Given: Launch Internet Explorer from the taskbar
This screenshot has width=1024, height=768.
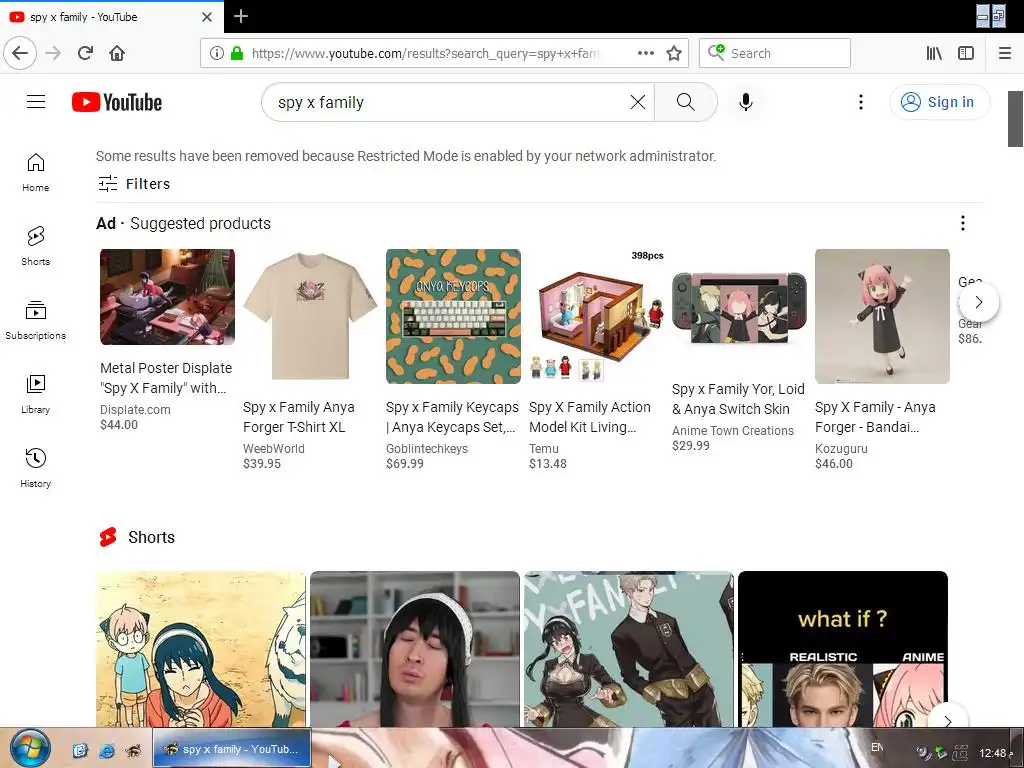Looking at the screenshot, I should coord(106,750).
